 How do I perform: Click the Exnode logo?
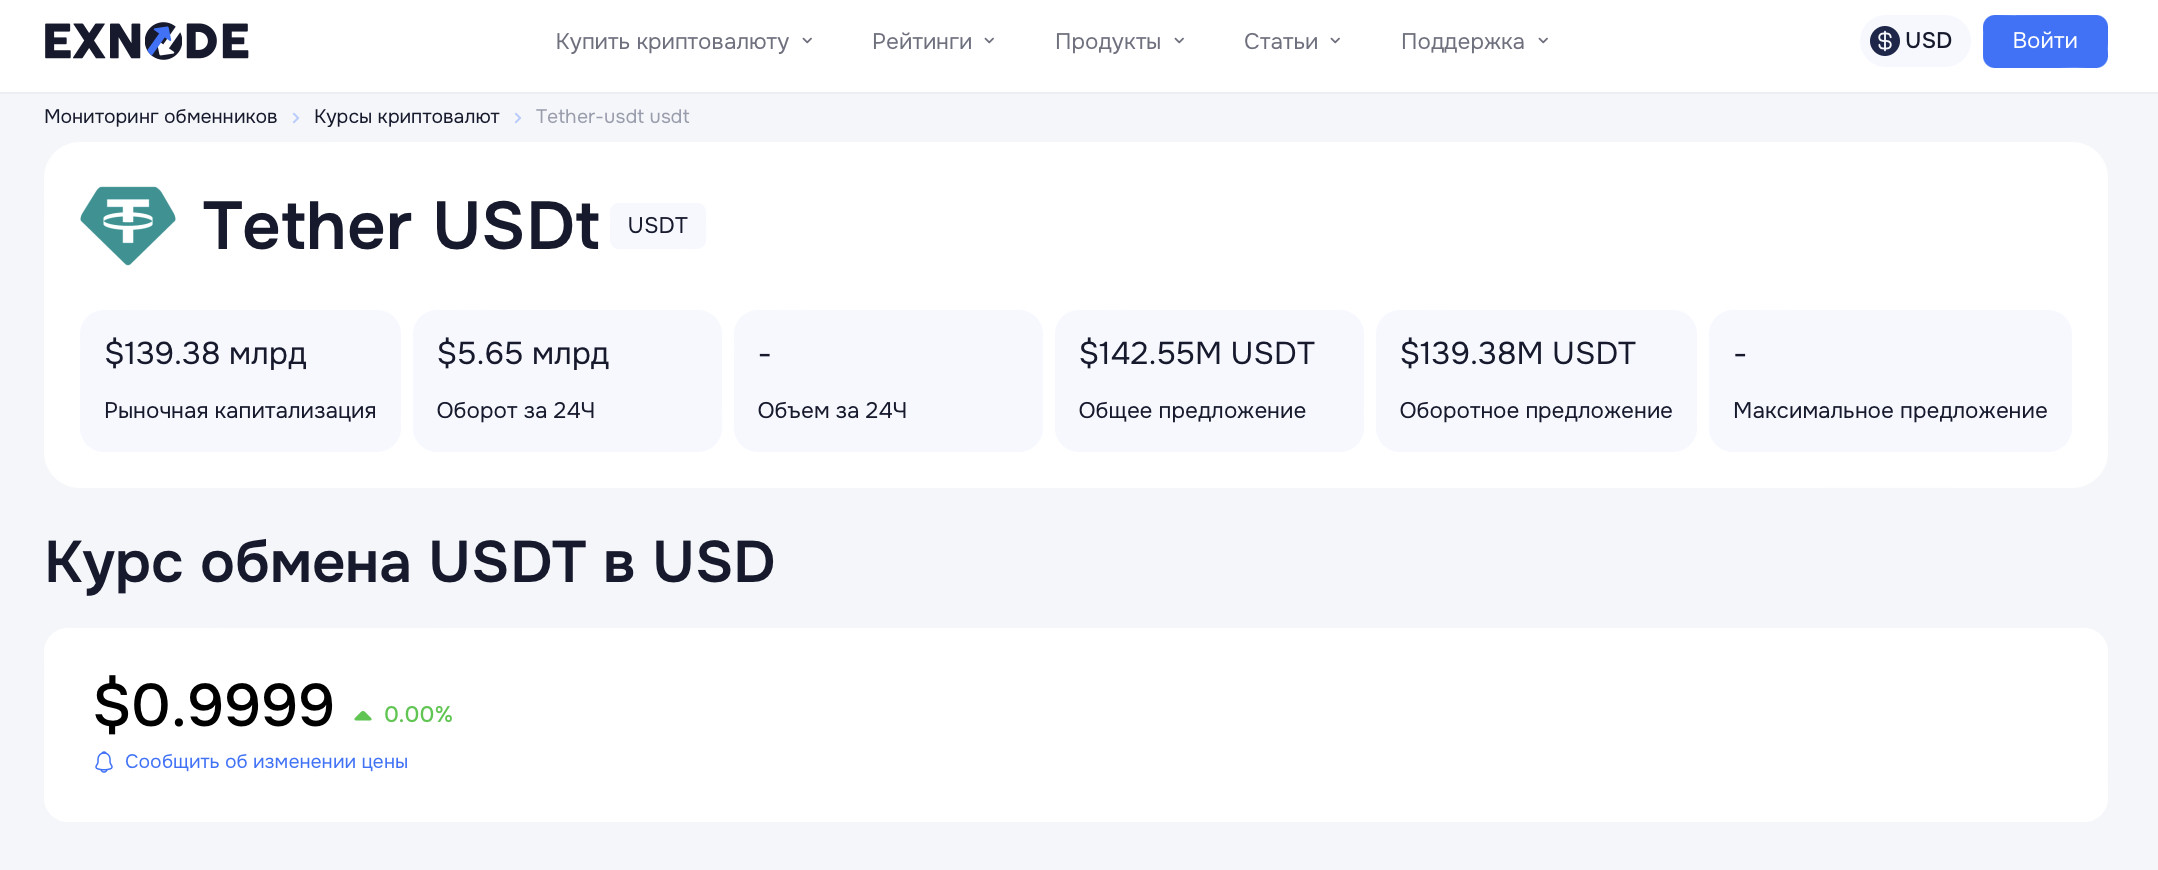point(146,41)
